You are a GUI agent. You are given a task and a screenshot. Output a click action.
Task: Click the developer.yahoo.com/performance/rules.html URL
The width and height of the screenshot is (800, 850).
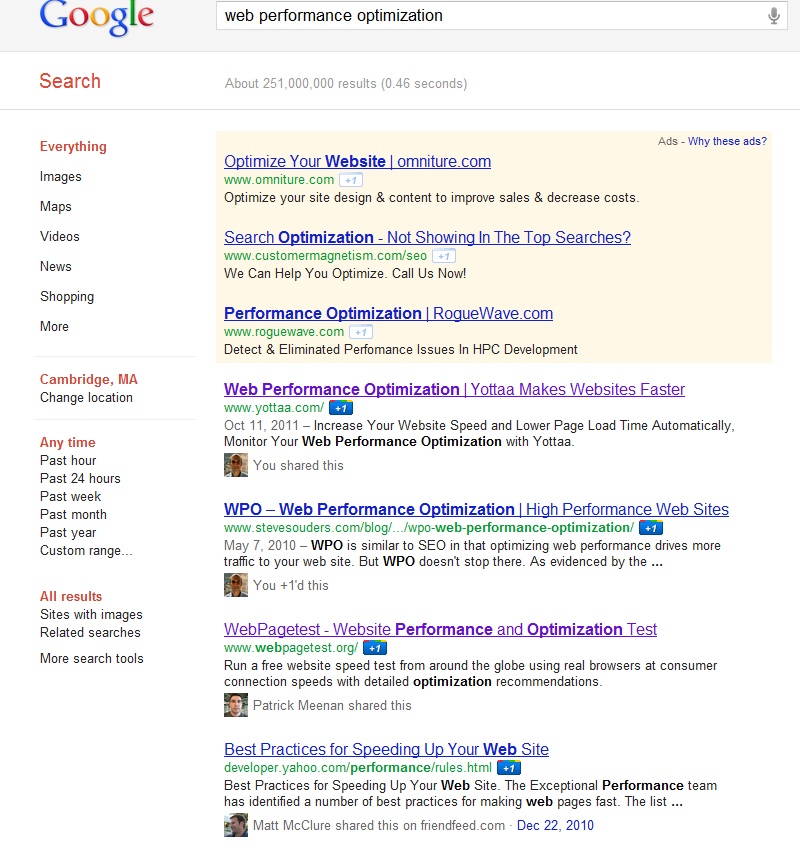point(358,768)
